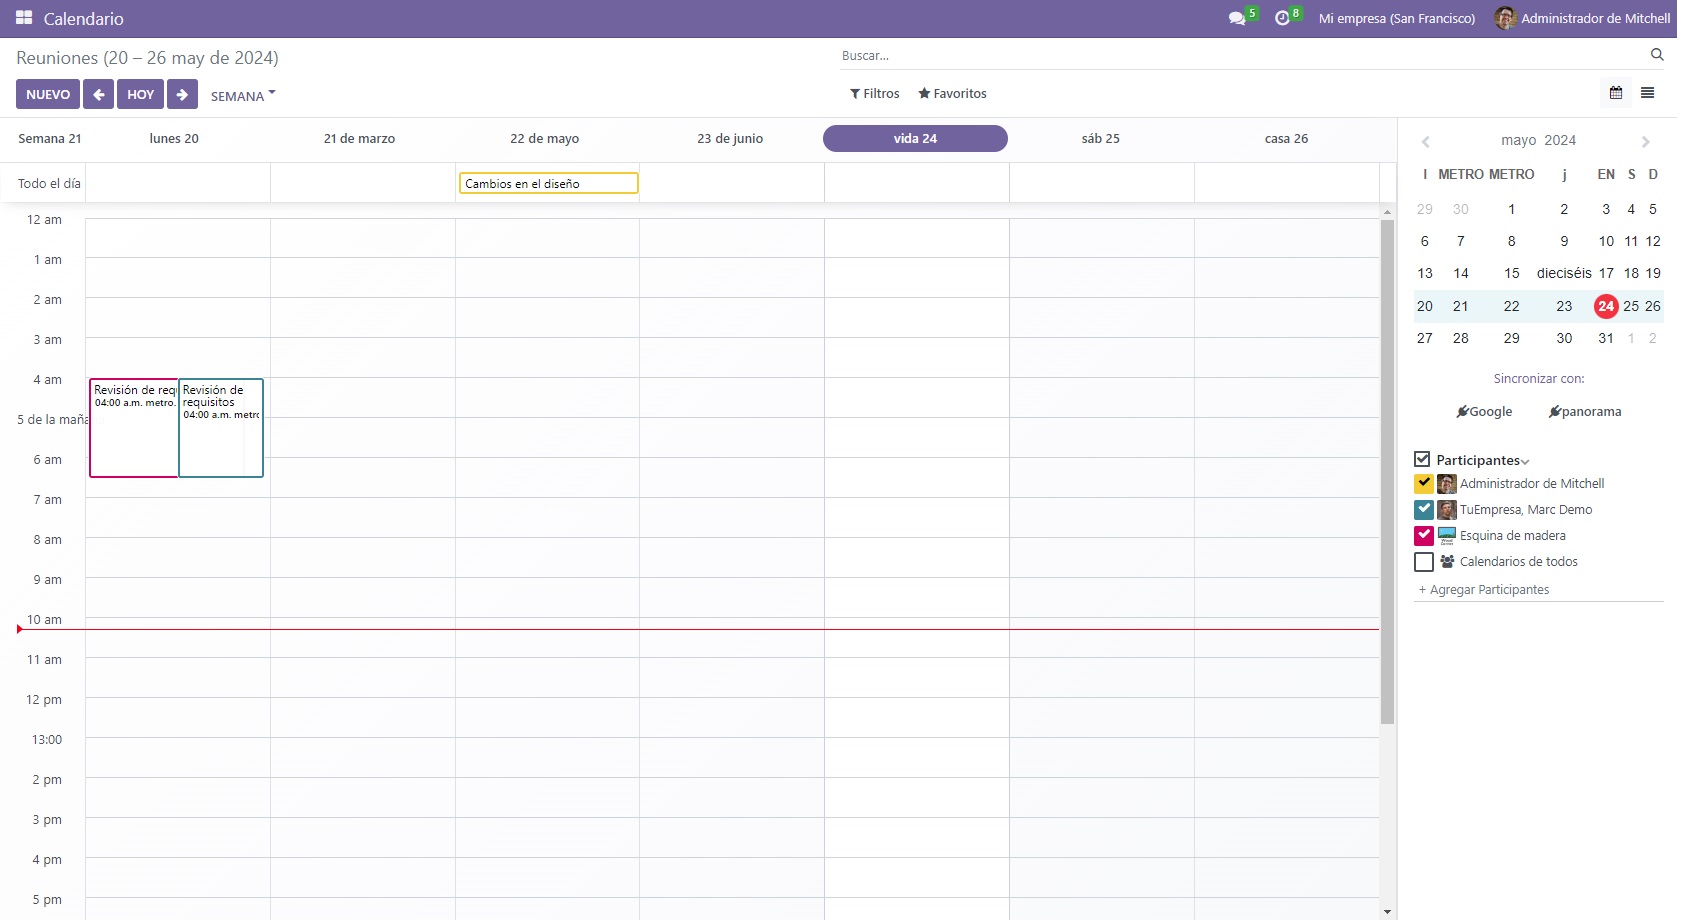
Task: Uncheck TuEmpresa, Marc Demo checkbox
Action: pos(1424,510)
